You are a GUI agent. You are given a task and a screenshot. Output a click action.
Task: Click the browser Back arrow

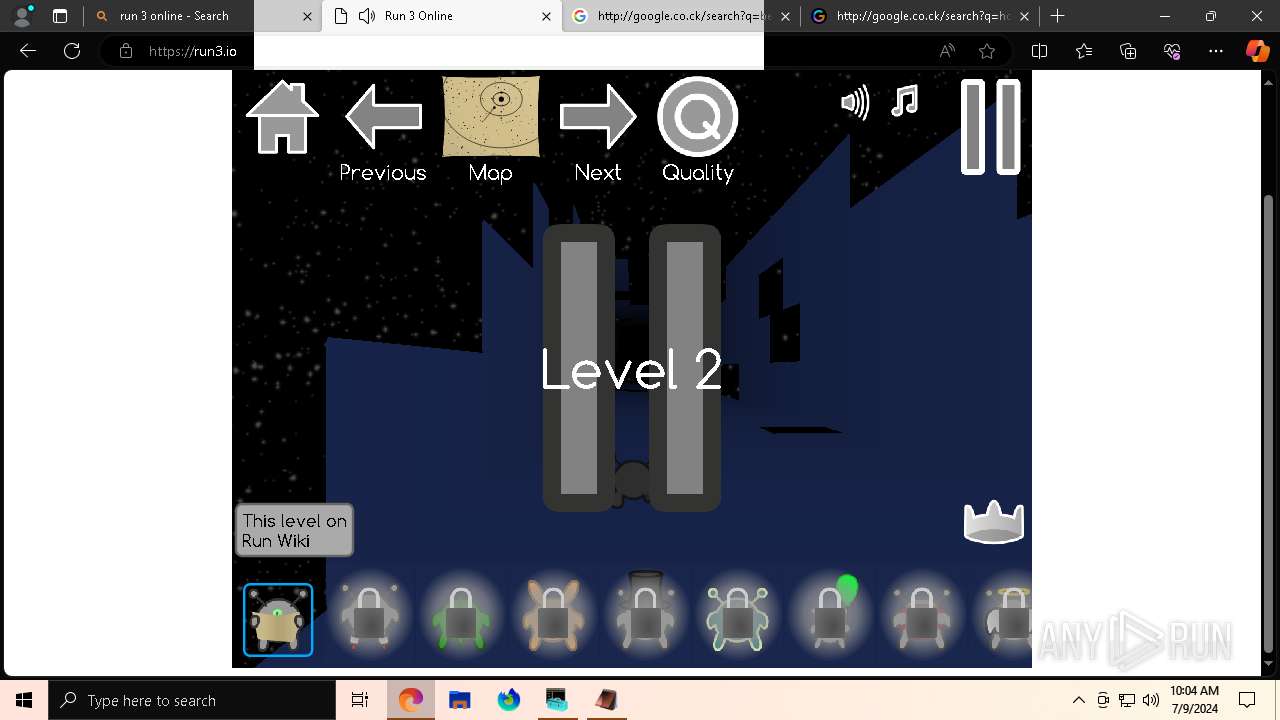click(28, 51)
